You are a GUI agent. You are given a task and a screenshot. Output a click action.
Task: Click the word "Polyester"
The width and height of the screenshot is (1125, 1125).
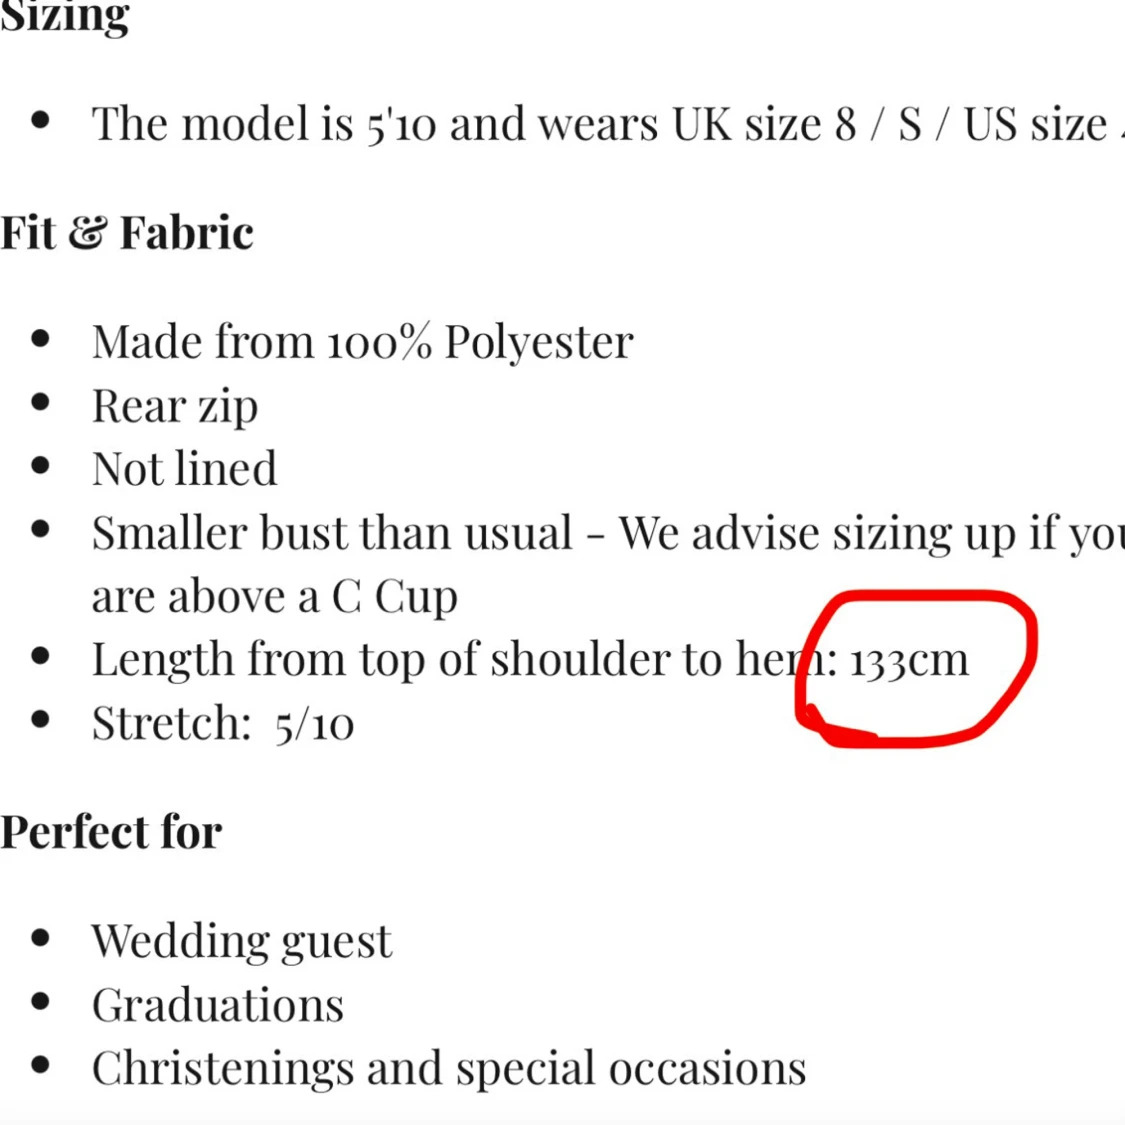538,342
